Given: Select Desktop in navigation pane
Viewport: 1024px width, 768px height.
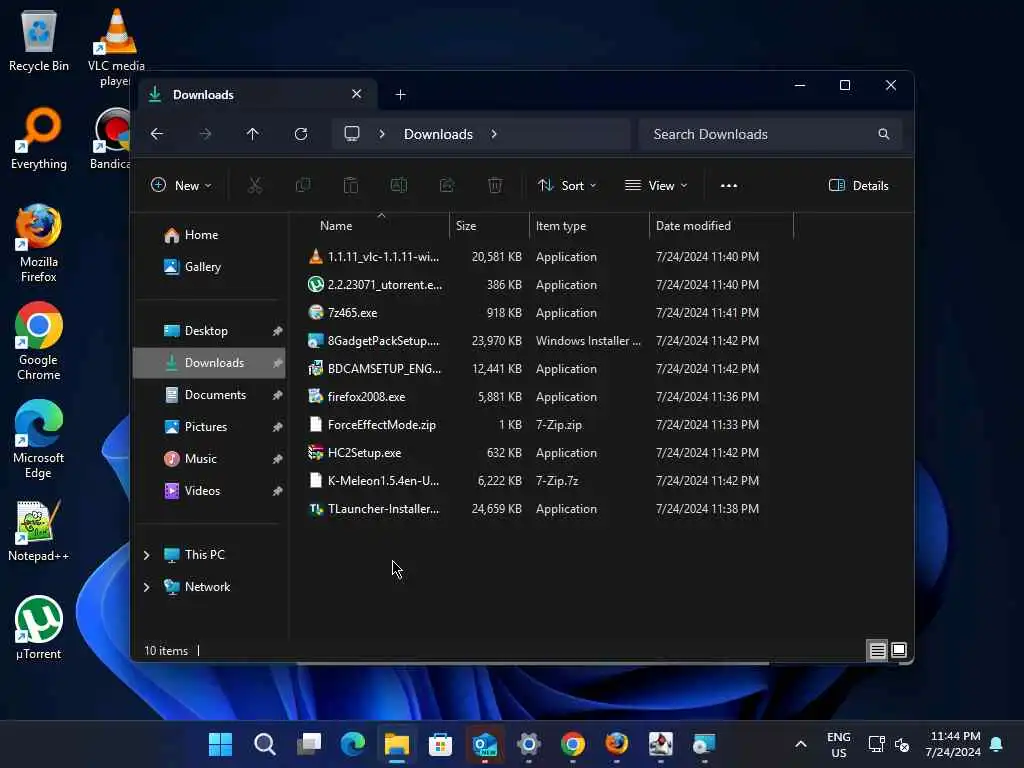Looking at the screenshot, I should [209, 331].
